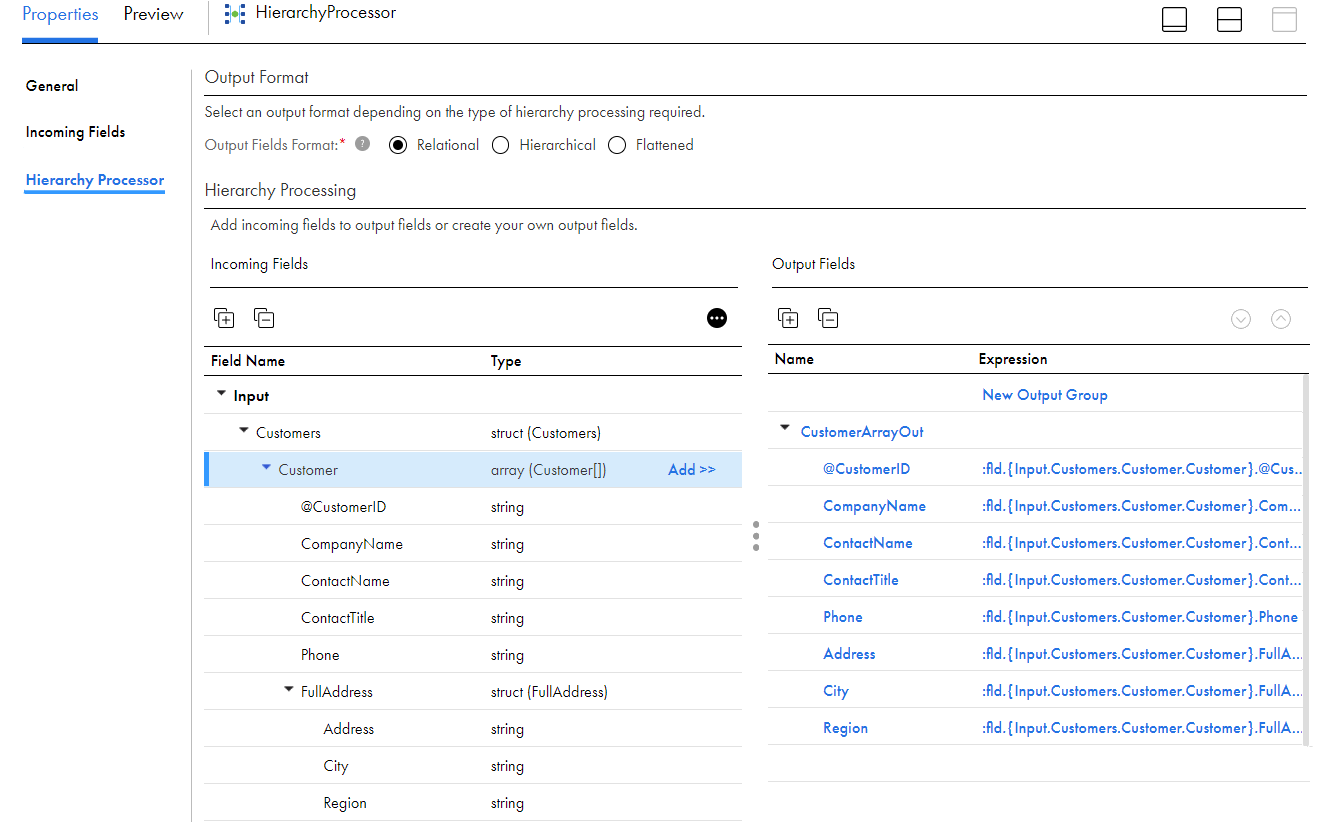Click the Expression column header
The image size is (1324, 835).
(1013, 359)
